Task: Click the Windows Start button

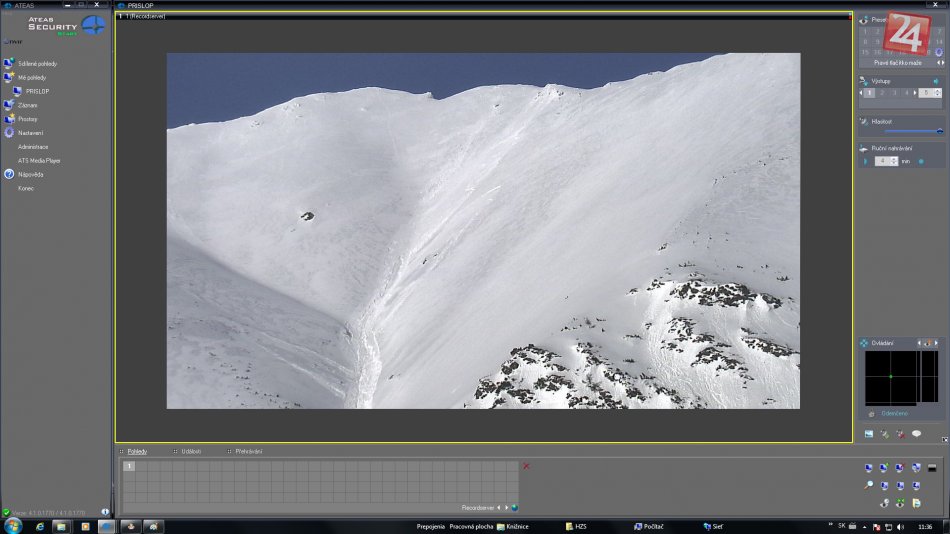Action: click(x=13, y=525)
